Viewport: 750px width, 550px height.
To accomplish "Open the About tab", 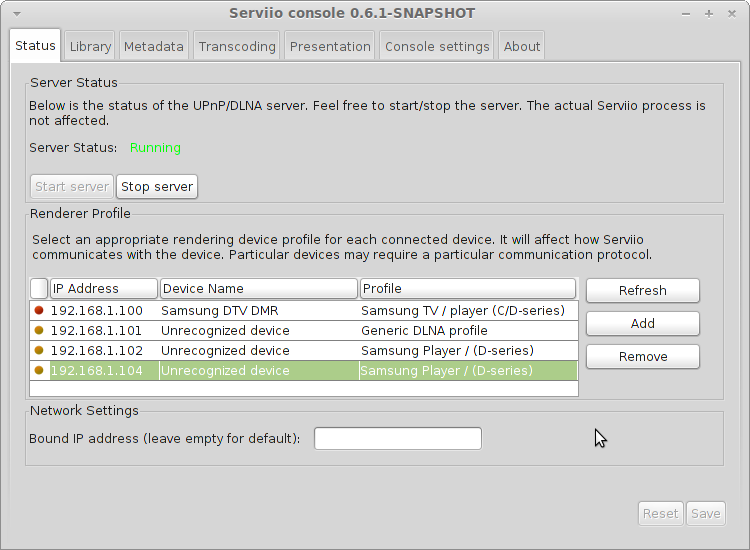I will point(521,46).
